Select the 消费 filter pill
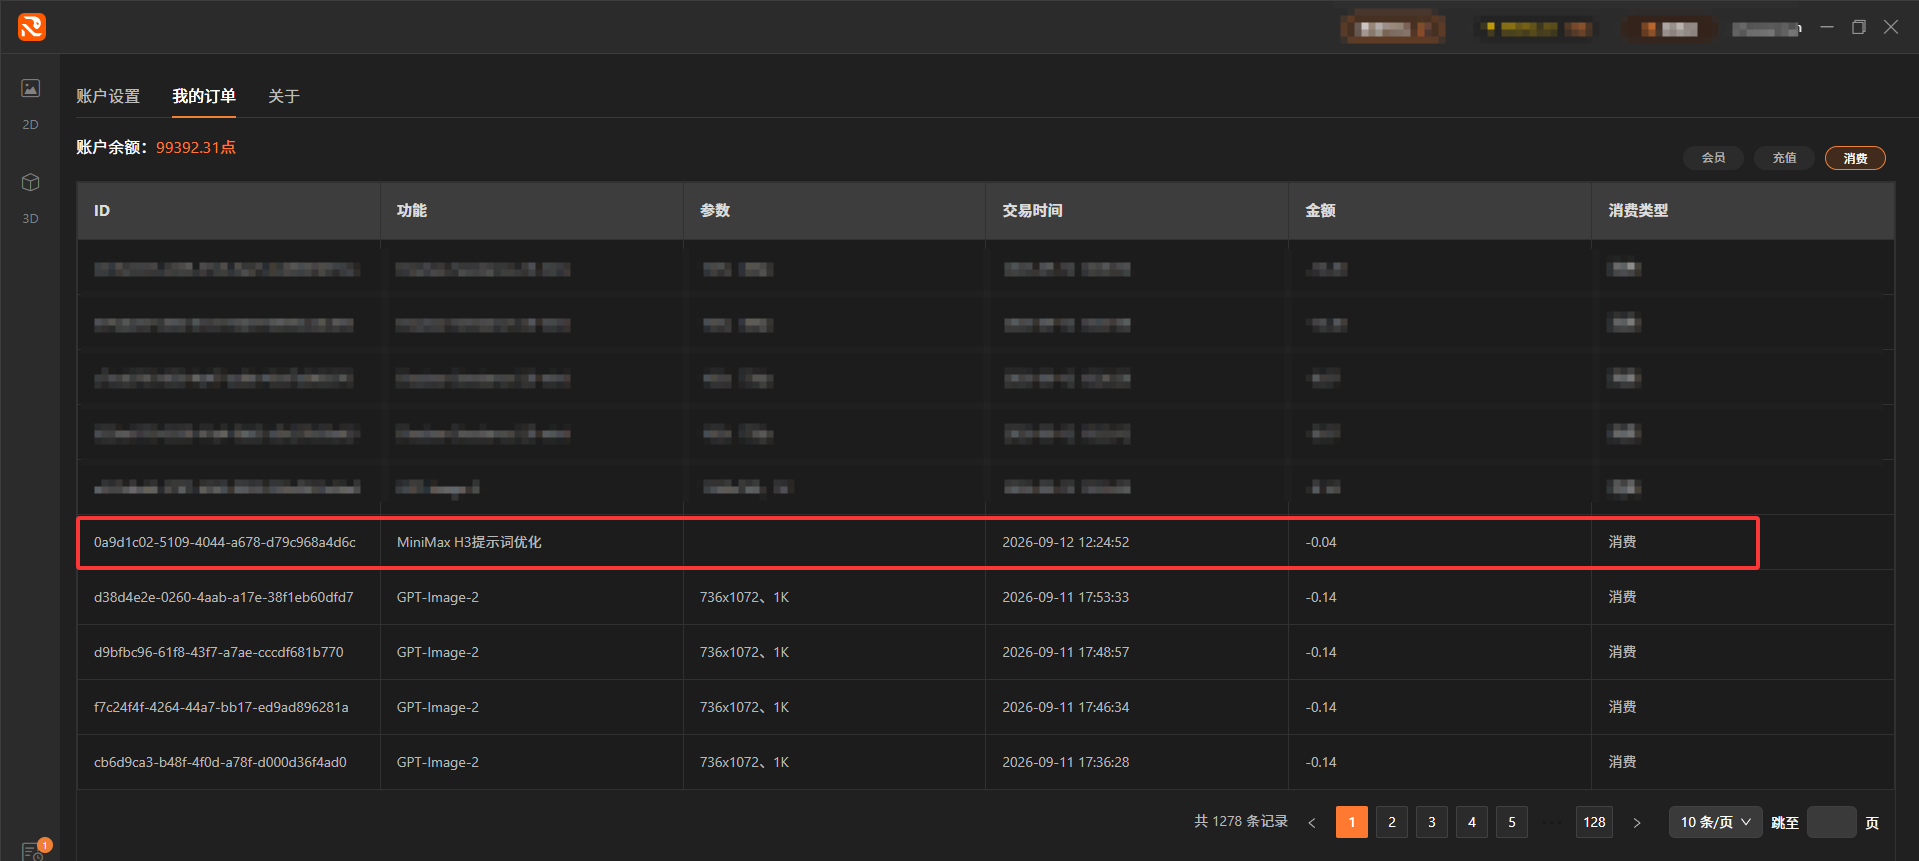 click(x=1856, y=158)
